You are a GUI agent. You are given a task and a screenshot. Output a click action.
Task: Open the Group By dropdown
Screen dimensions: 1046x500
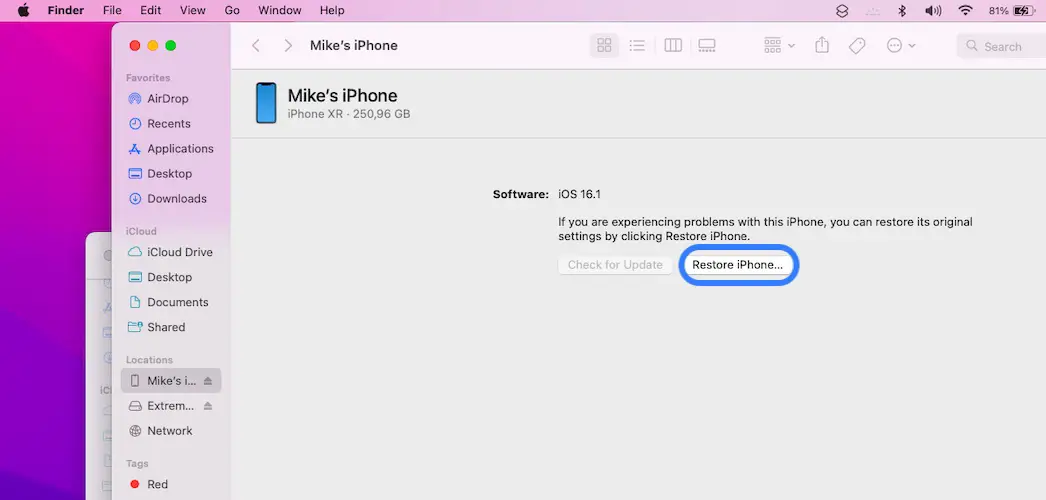(779, 46)
